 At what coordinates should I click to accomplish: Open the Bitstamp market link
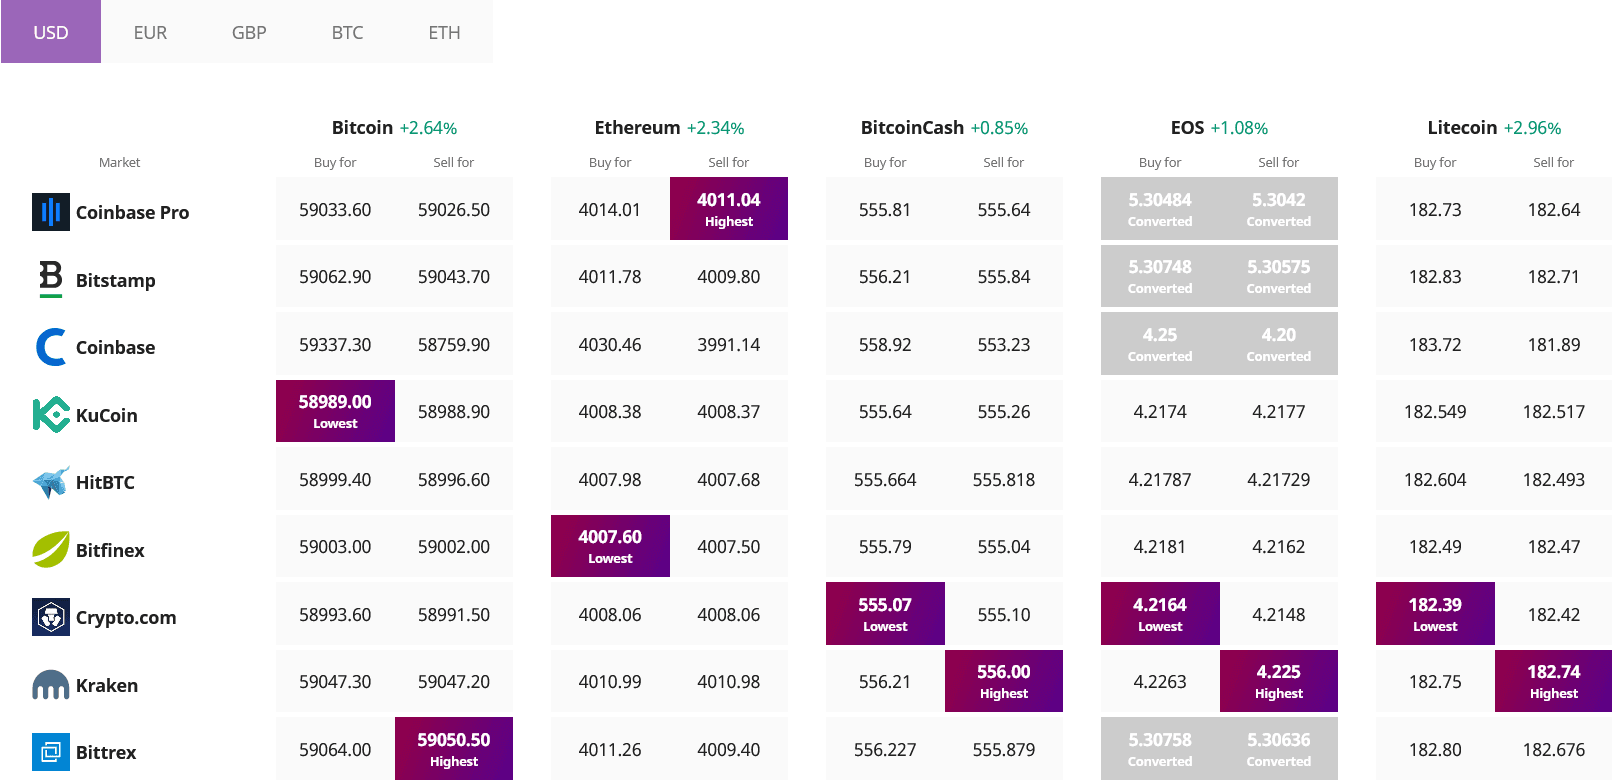click(116, 280)
